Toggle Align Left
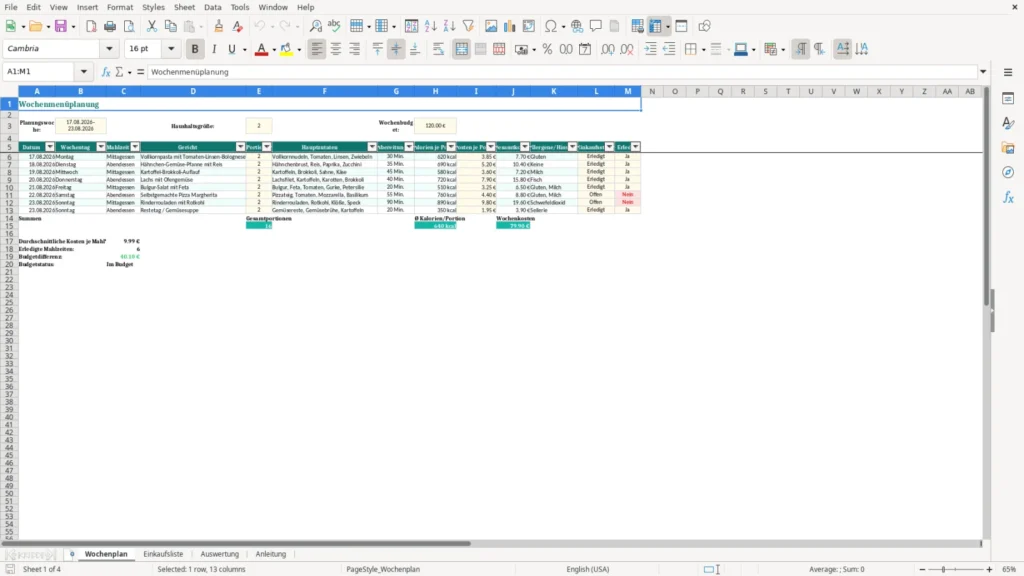Viewport: 1024px width, 576px height. click(x=317, y=49)
